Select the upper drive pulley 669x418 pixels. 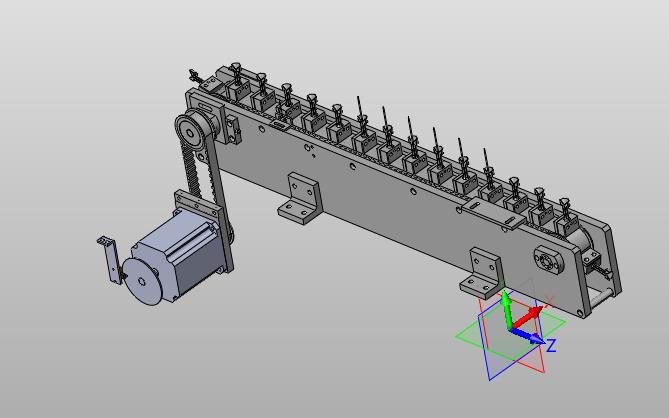191,133
